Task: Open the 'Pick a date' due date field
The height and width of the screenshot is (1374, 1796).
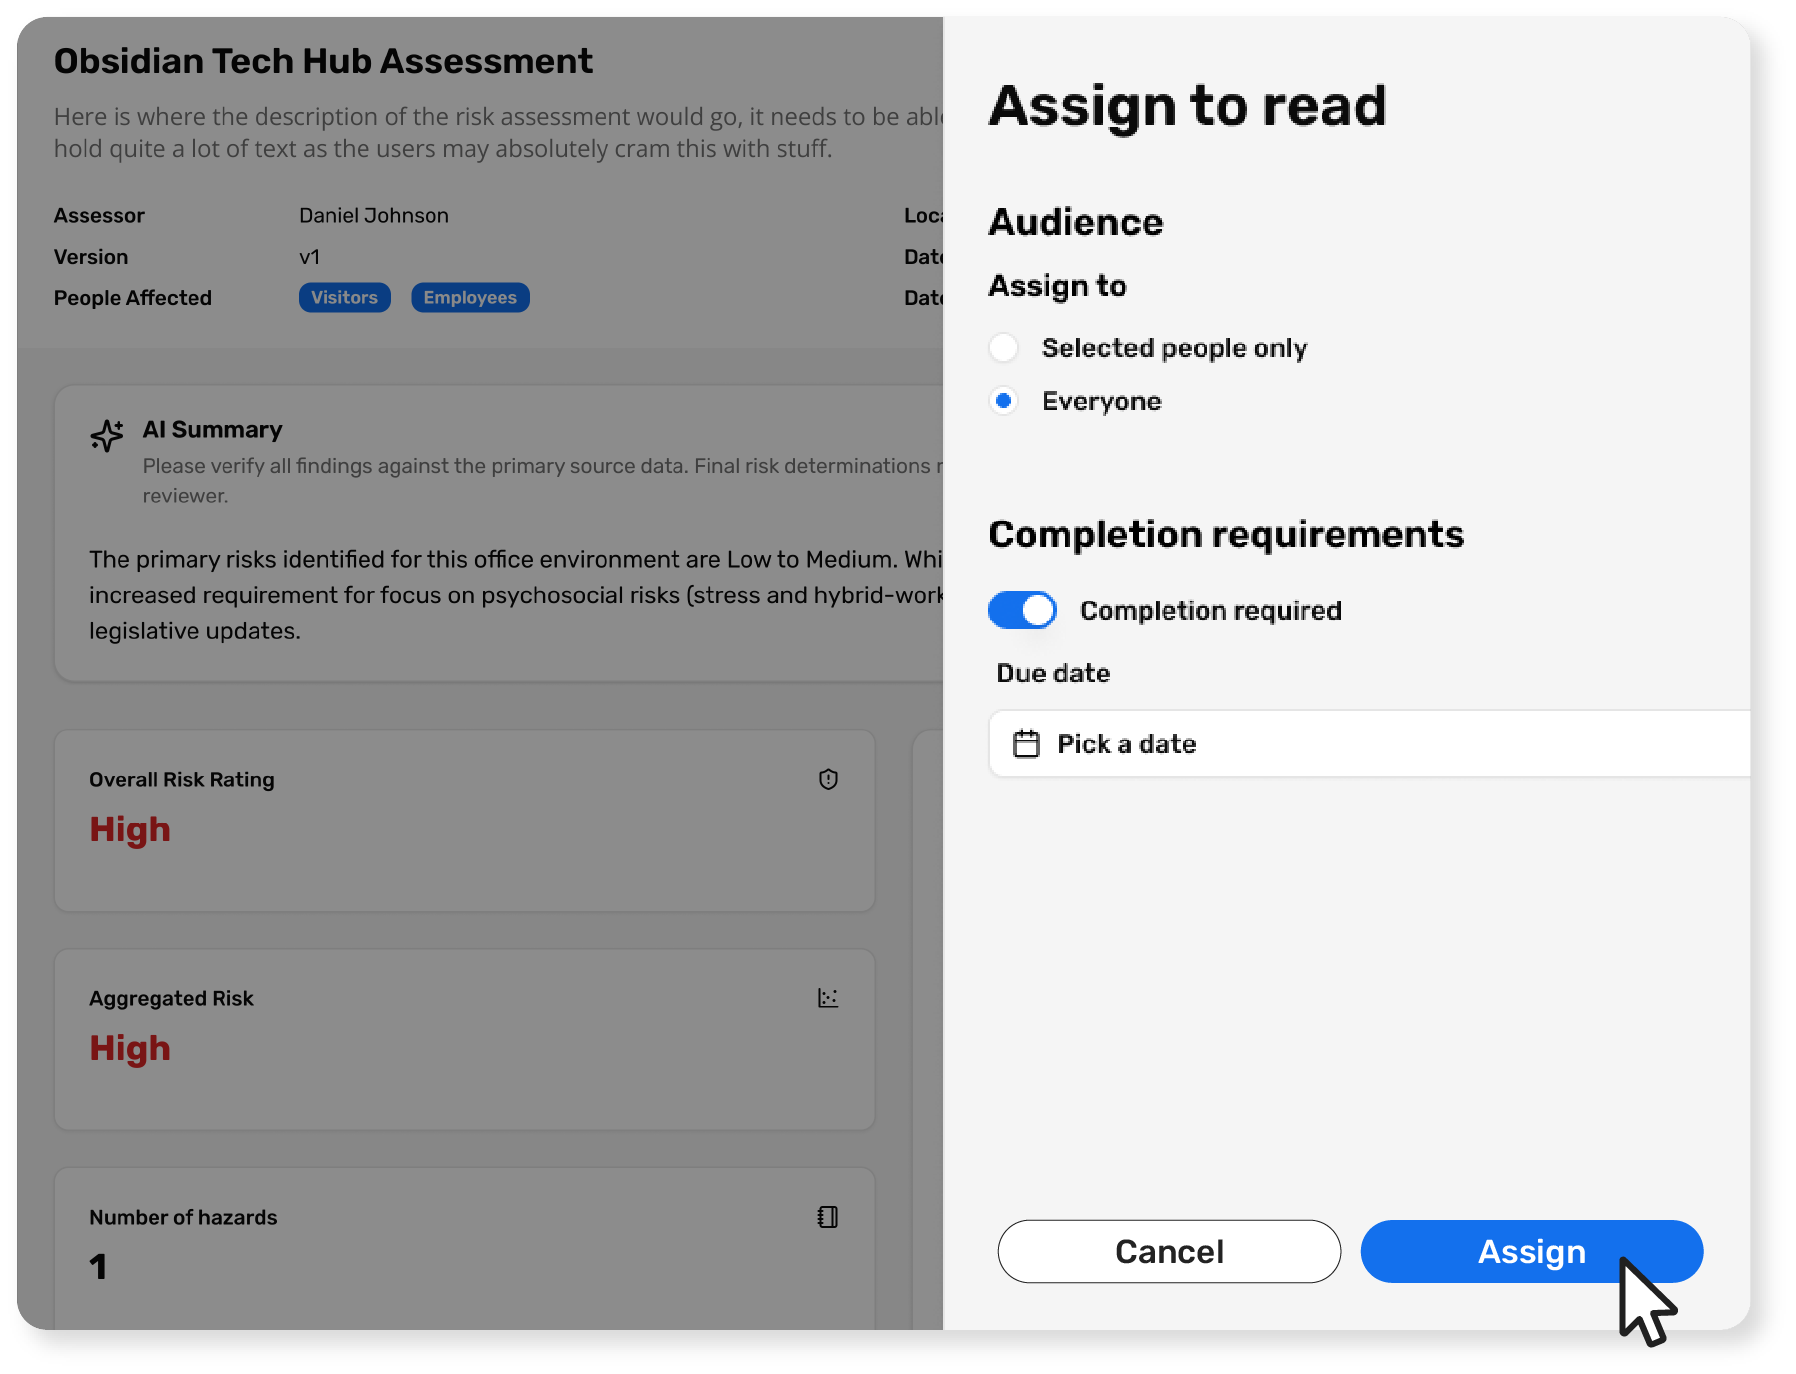Action: pyautogui.click(x=1369, y=744)
